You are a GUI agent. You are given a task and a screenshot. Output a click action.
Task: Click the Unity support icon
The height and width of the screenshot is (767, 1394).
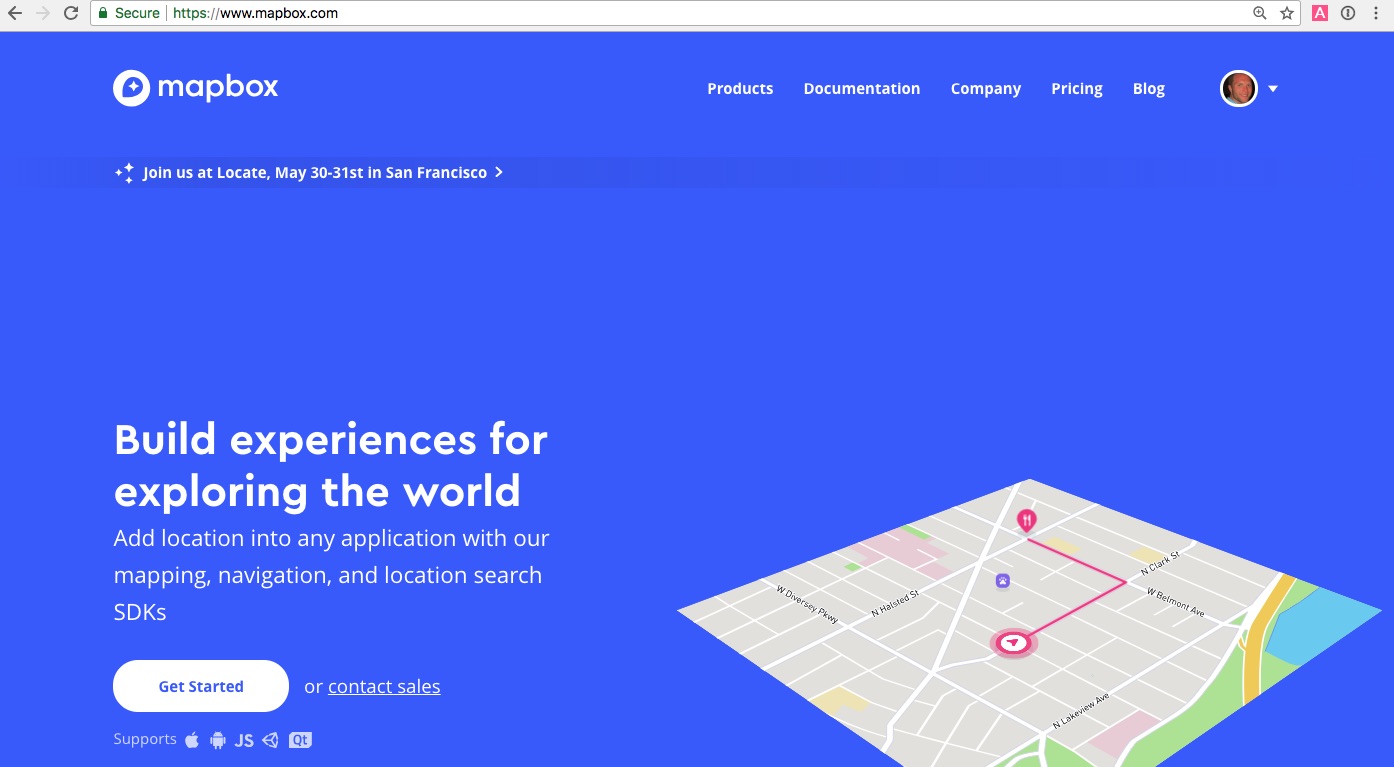270,741
